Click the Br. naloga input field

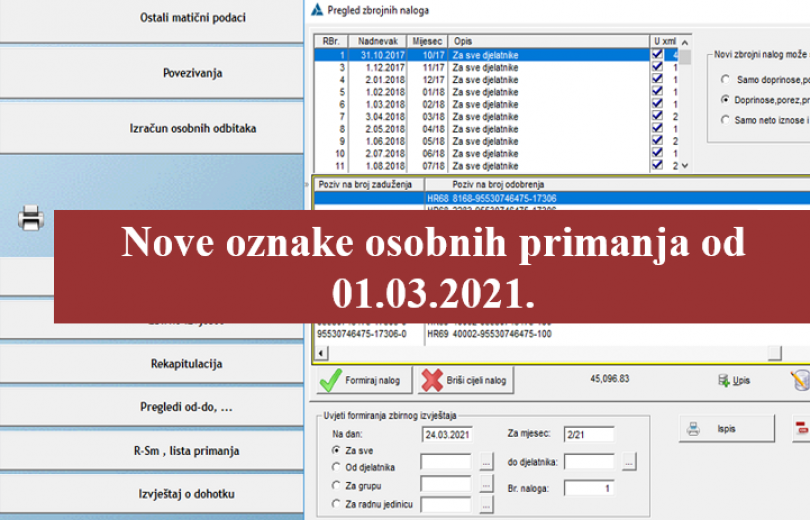point(589,488)
